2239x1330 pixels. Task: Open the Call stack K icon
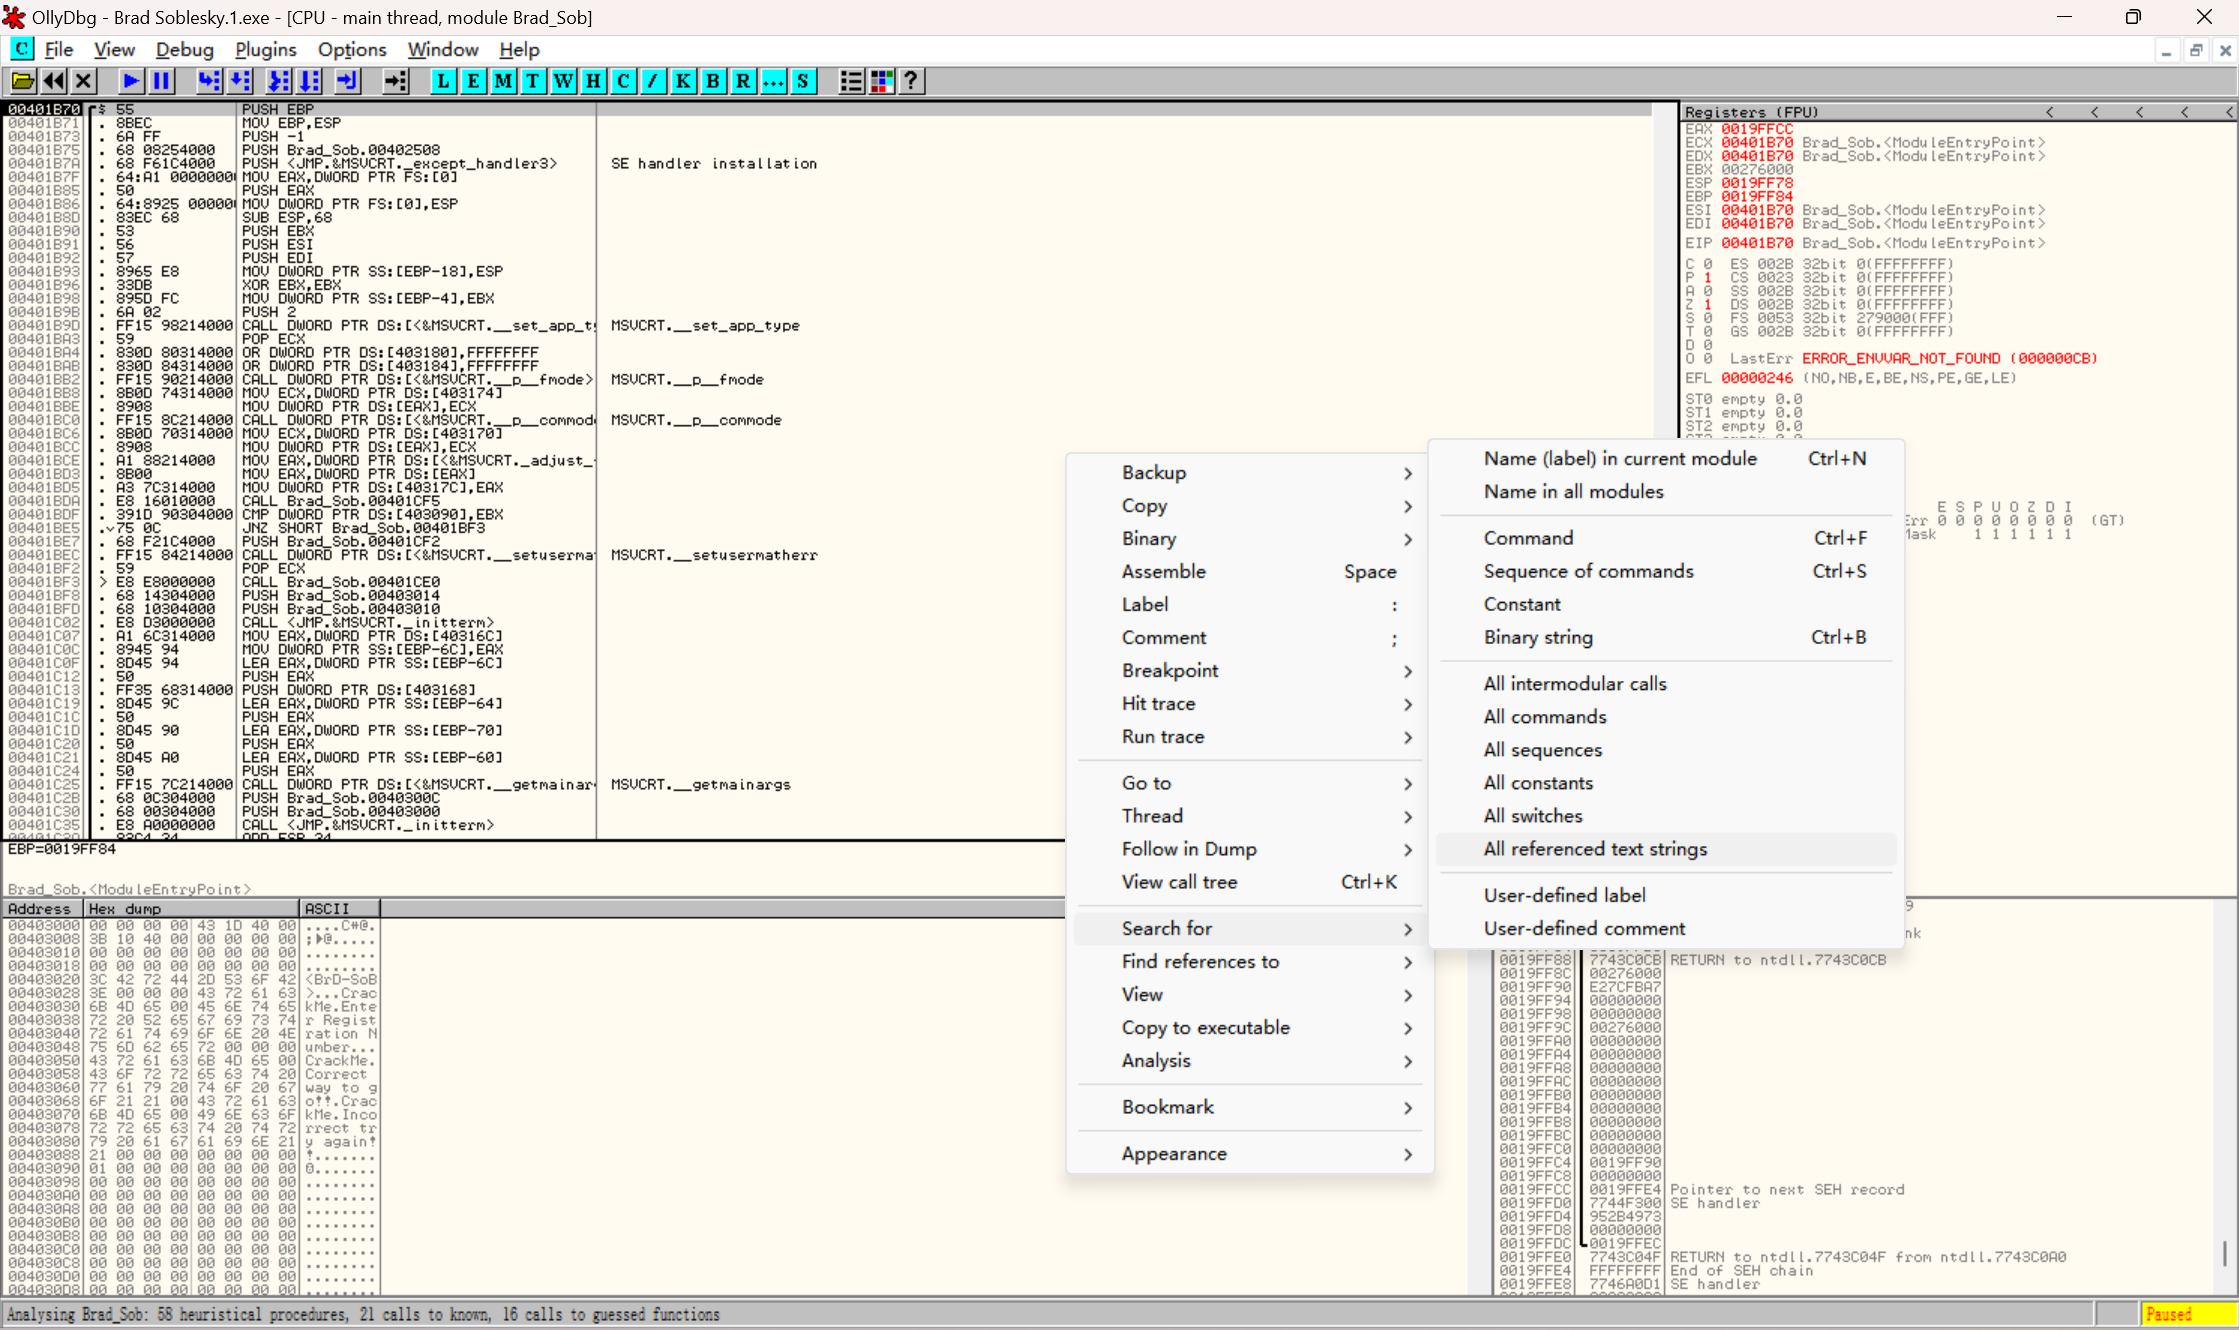683,81
